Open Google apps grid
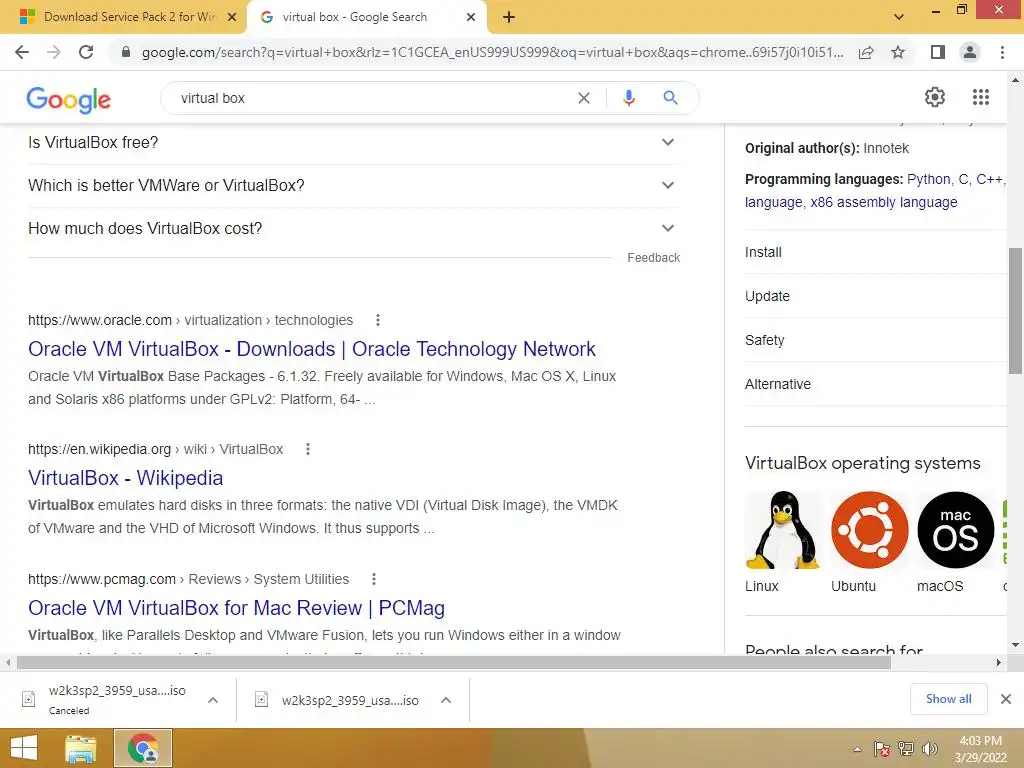The width and height of the screenshot is (1024, 768). [981, 97]
